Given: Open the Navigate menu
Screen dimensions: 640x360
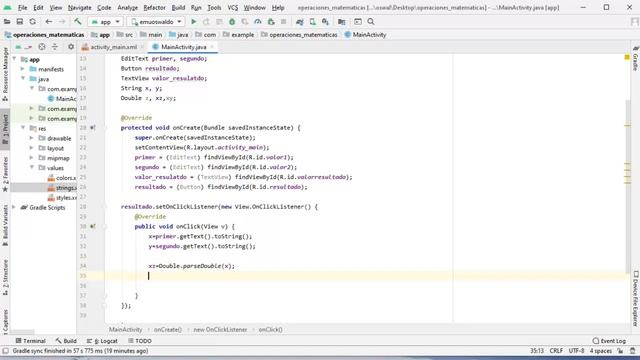Looking at the screenshot, I should click(80, 7).
